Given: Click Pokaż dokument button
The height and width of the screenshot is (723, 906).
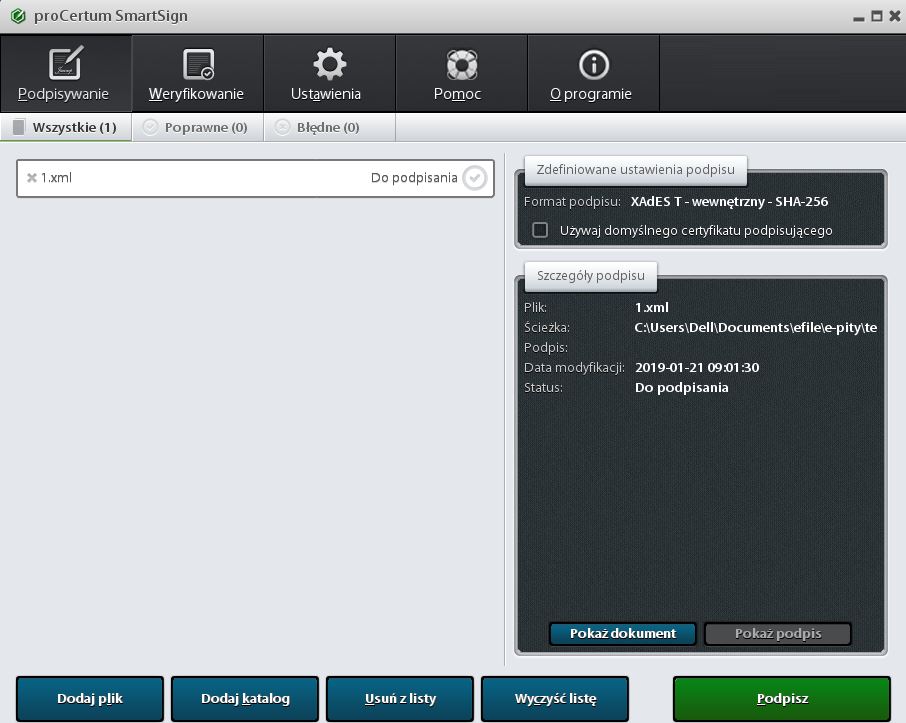Looking at the screenshot, I should coord(622,633).
